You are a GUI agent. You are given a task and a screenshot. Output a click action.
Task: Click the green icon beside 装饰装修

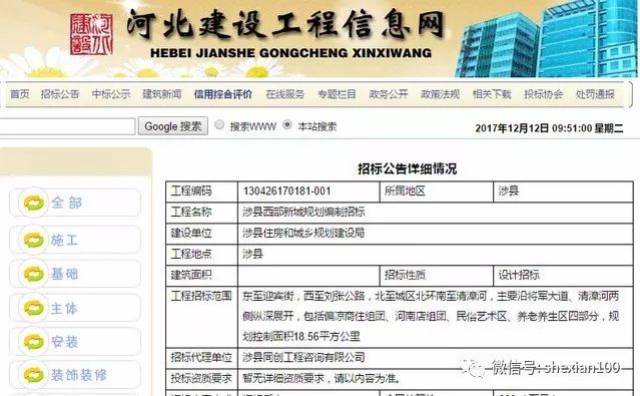coord(33,375)
